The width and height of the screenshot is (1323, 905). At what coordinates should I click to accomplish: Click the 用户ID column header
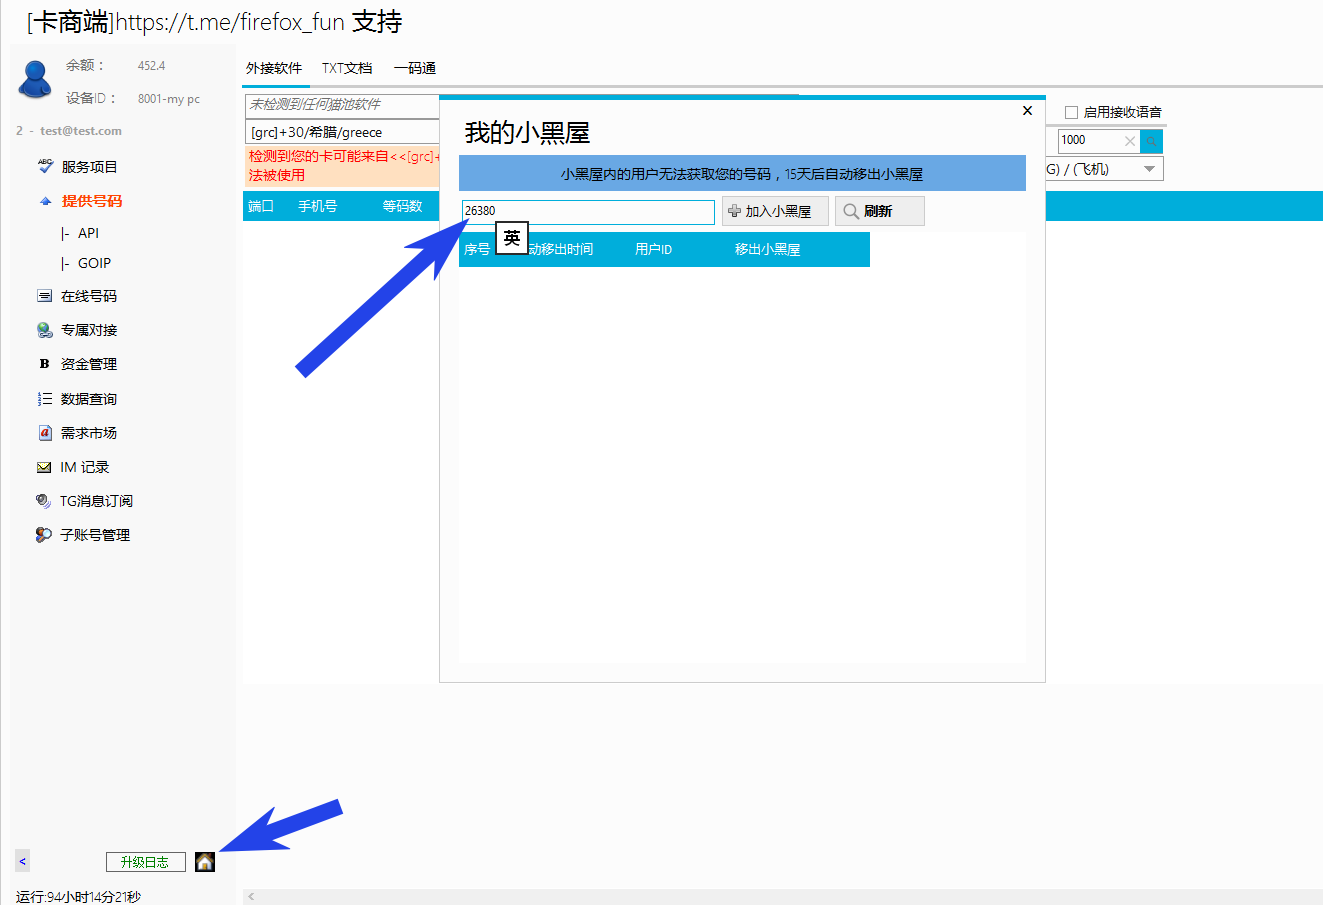pyautogui.click(x=653, y=249)
